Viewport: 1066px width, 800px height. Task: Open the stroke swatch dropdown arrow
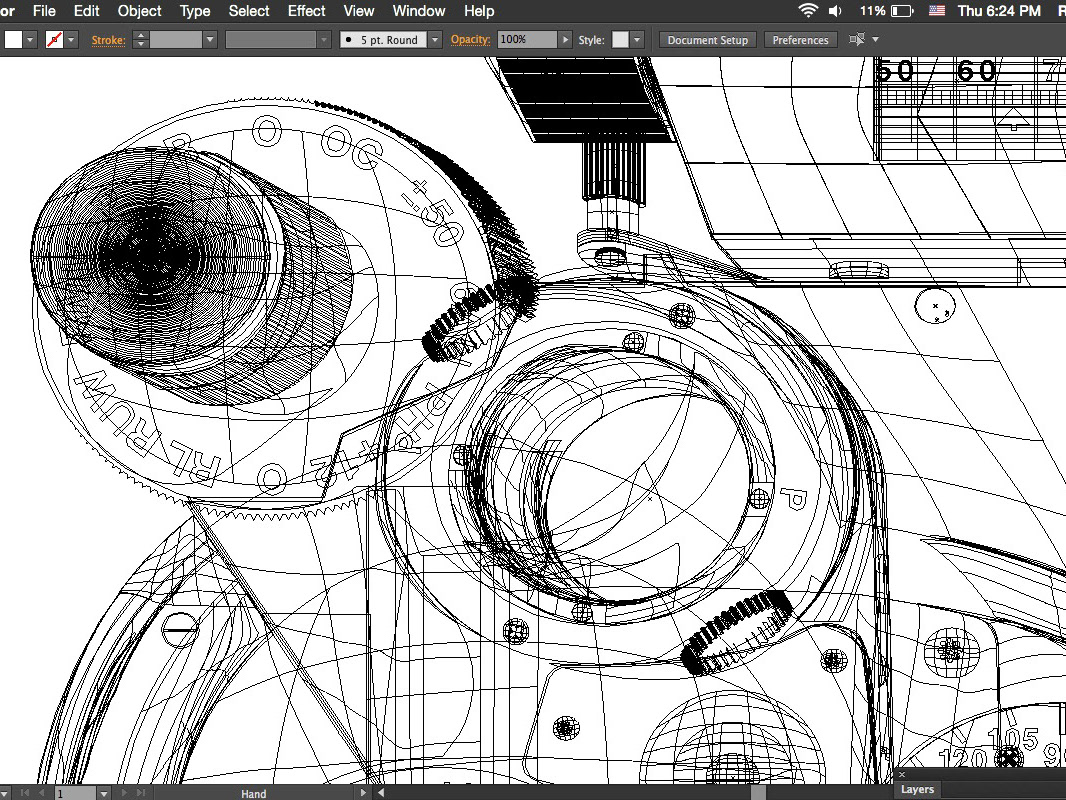click(71, 40)
